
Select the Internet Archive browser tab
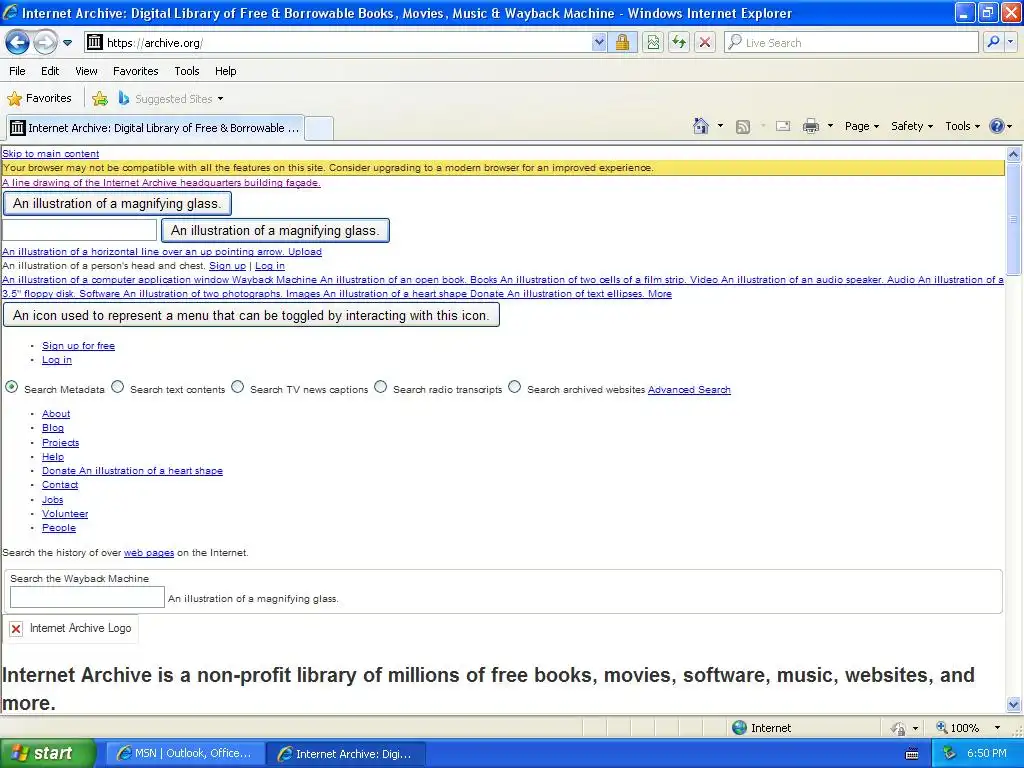(x=155, y=128)
